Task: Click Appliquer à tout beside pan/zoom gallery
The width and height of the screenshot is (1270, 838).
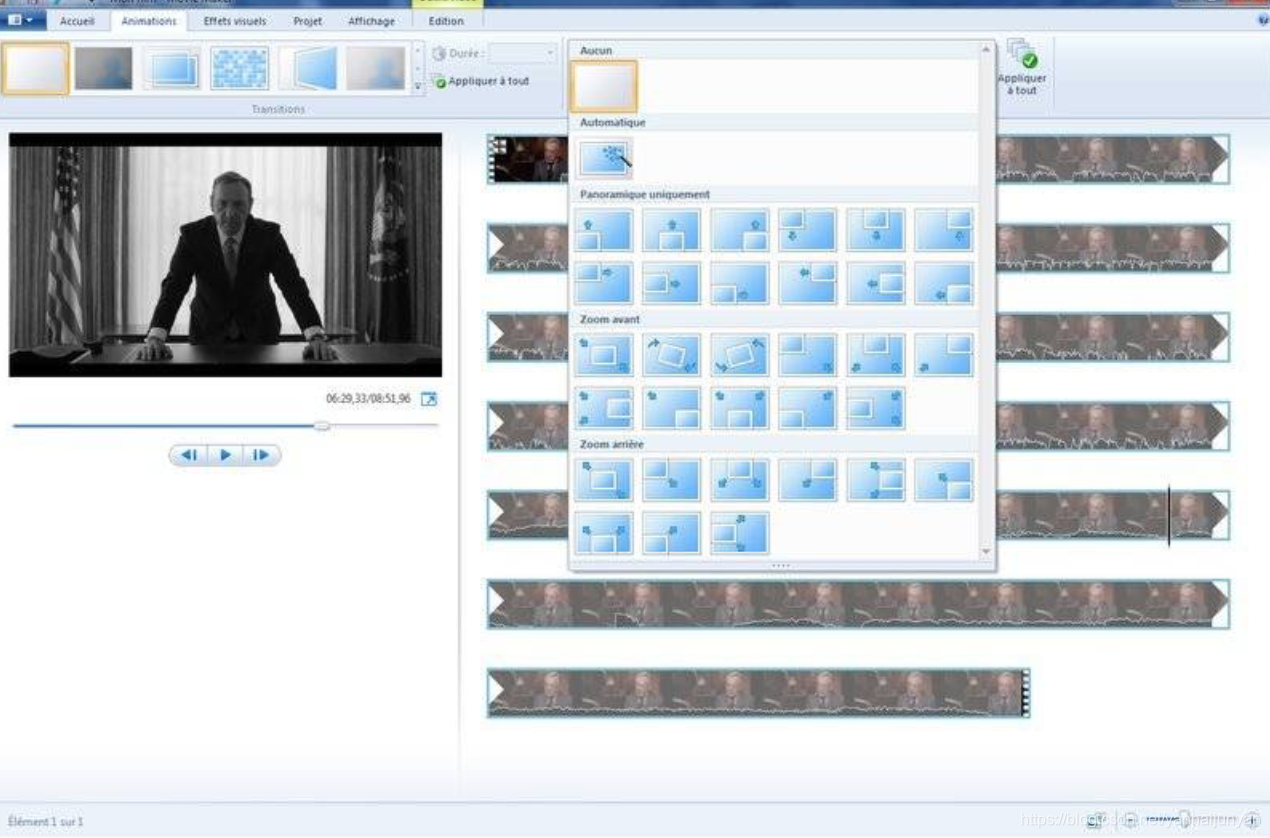Action: point(1022,68)
